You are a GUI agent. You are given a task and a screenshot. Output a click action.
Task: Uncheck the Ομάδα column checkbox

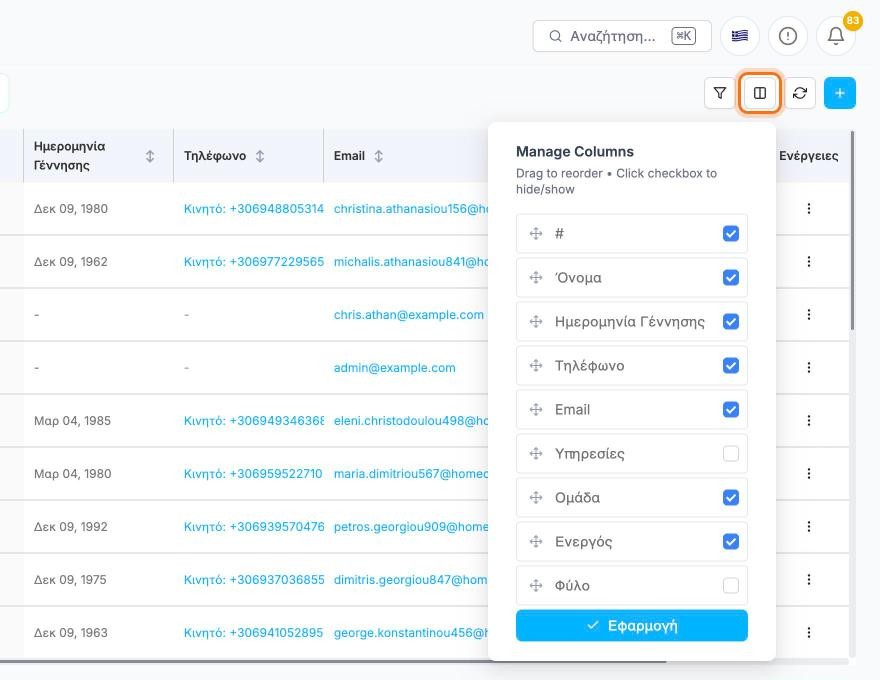(731, 498)
